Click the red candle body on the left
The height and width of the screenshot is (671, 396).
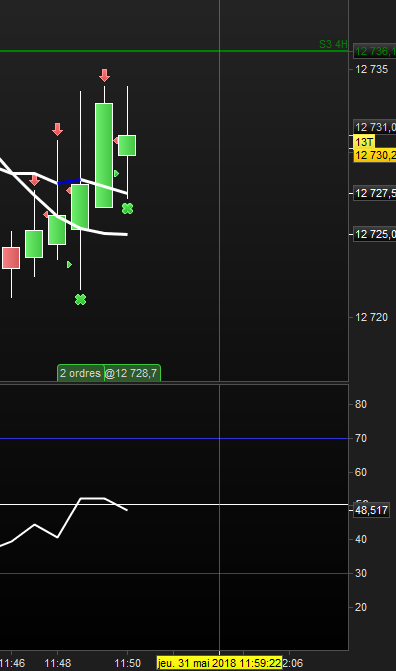point(11,258)
